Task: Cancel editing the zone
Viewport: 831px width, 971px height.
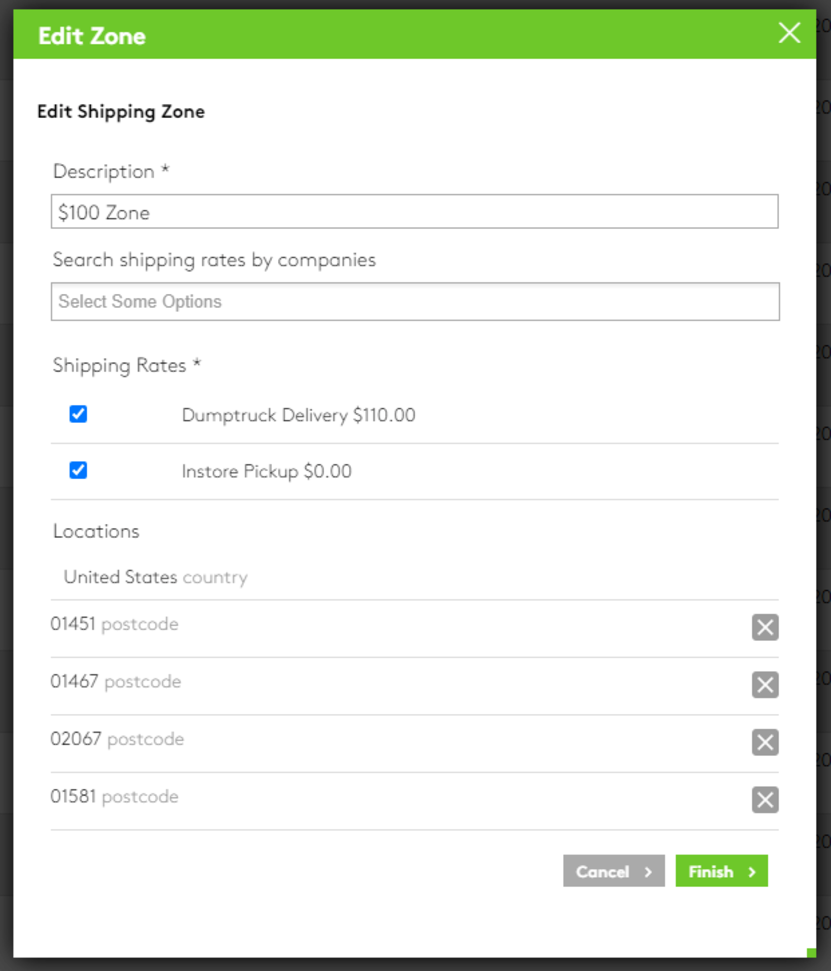Action: coord(614,871)
